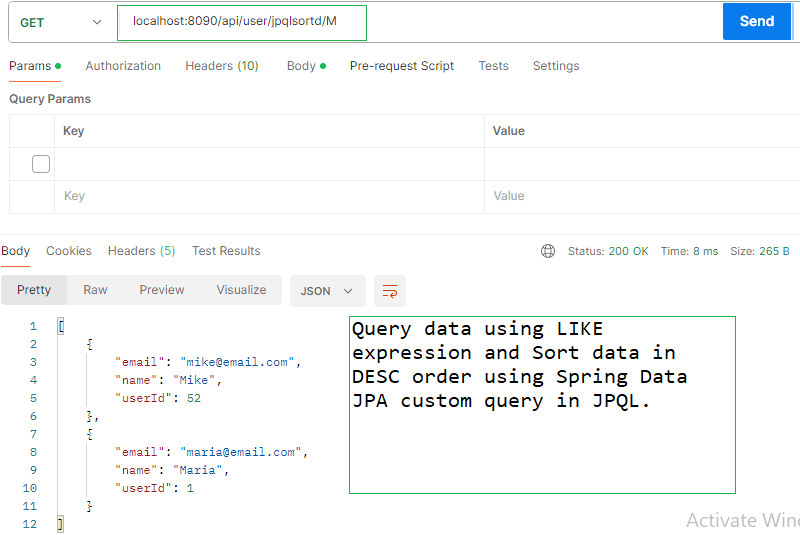Open the Headers (10) request tab

(221, 66)
